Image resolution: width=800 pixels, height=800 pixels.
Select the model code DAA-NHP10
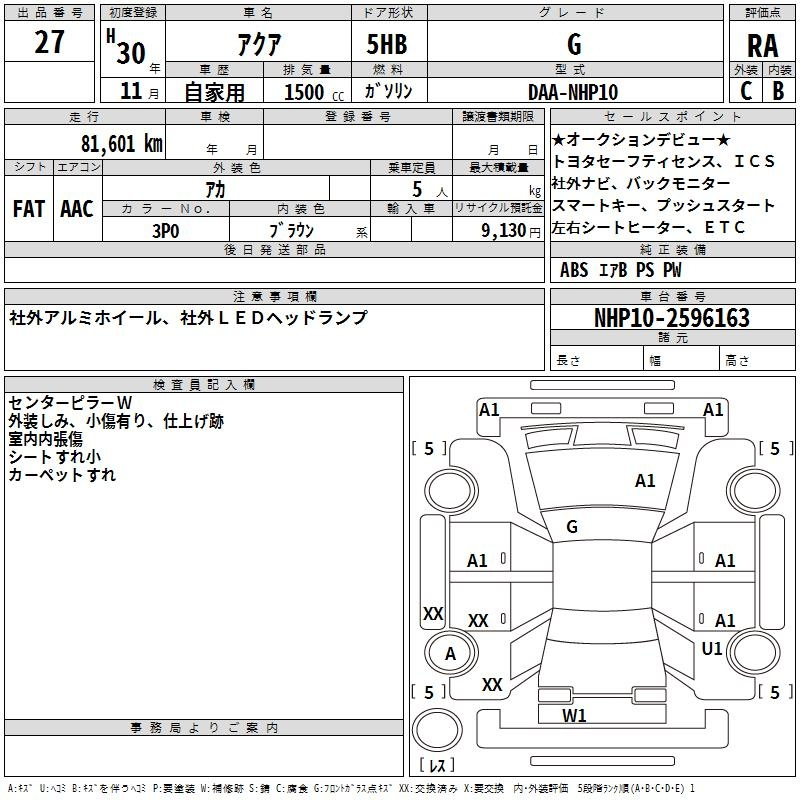click(x=573, y=92)
